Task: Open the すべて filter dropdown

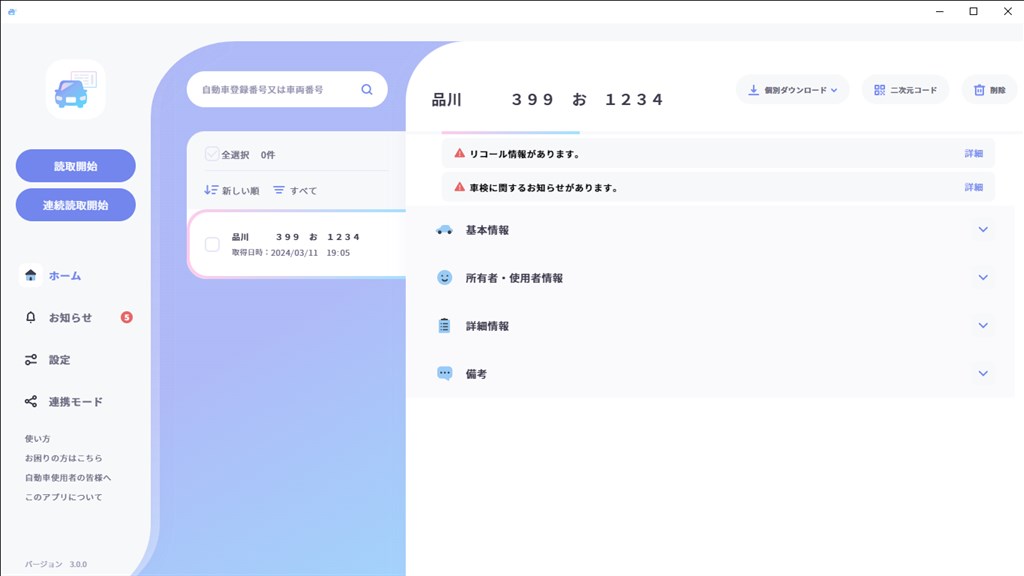Action: [x=295, y=190]
